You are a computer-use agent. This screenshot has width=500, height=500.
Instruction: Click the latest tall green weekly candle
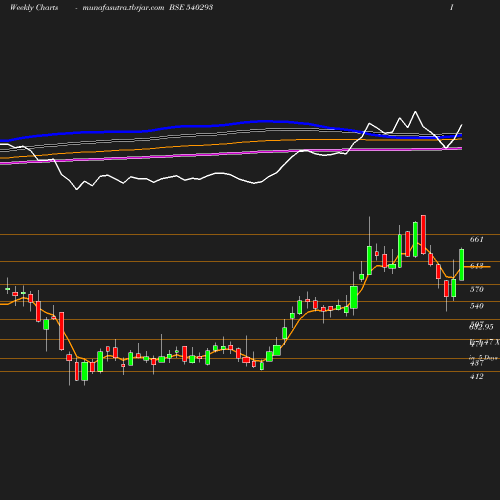point(462,265)
